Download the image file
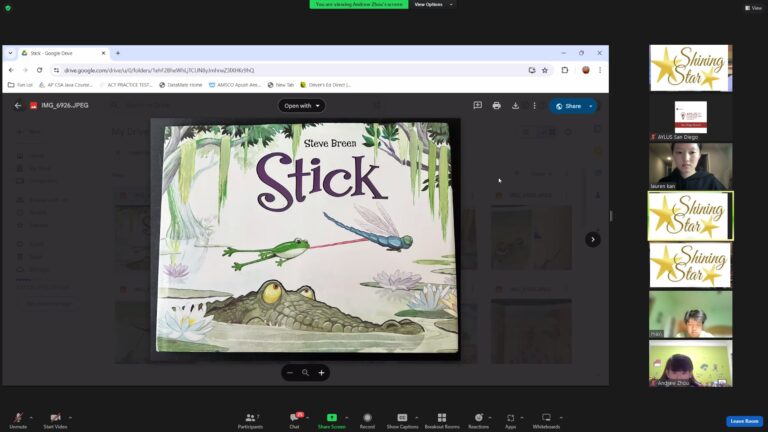Image resolution: width=768 pixels, height=432 pixels. (515, 105)
